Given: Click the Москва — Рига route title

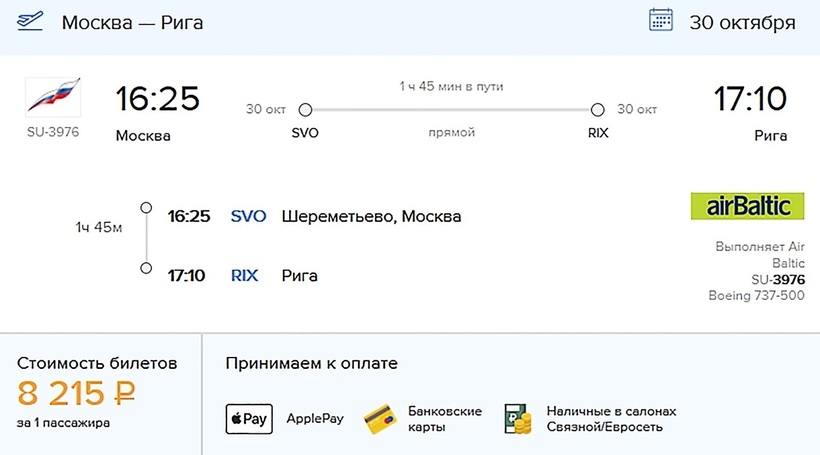Looking at the screenshot, I should coord(132,22).
